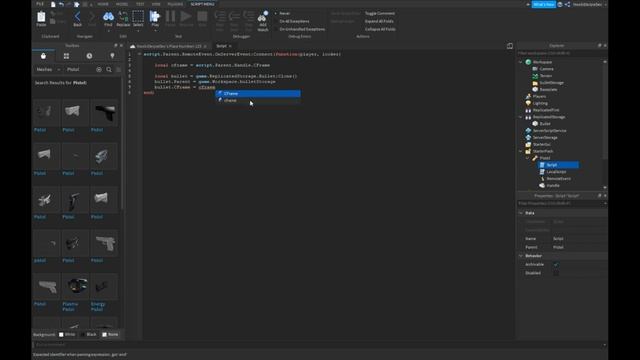Open the Toolbox Recent clock tab
The image size is (640, 360).
click(x=89, y=56)
